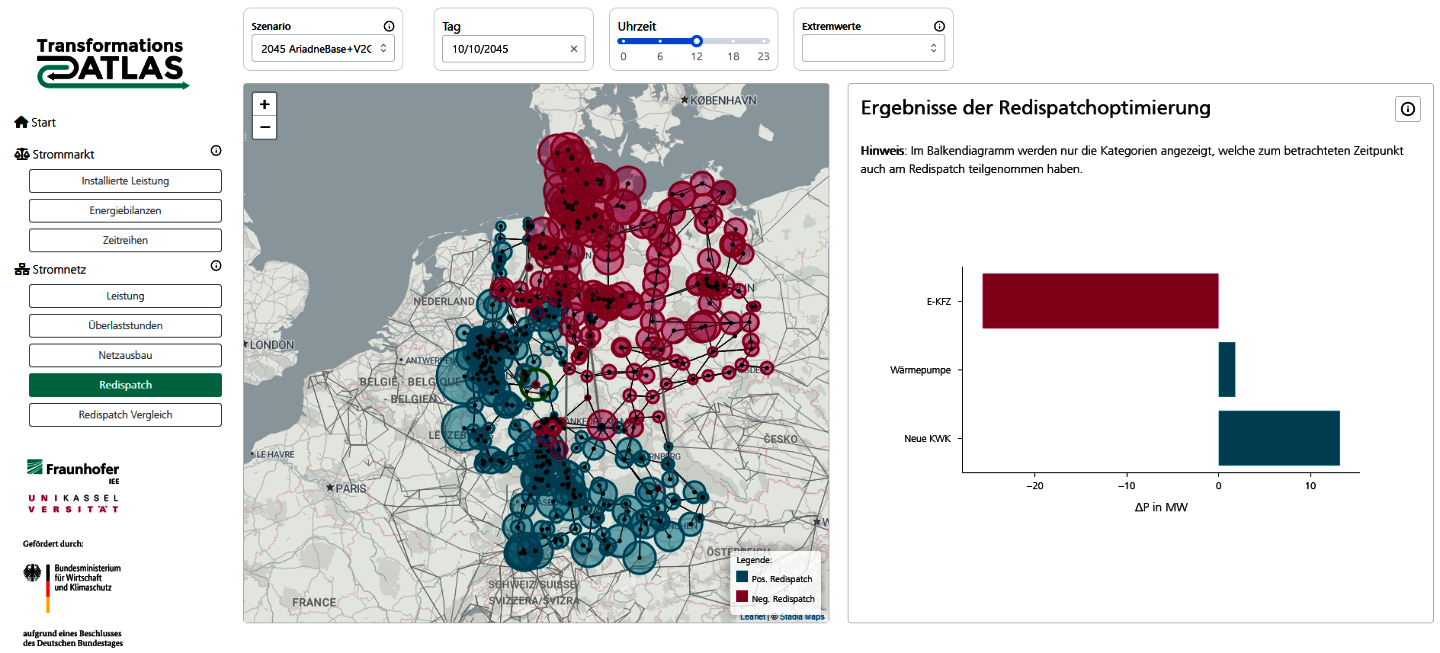The image size is (1440, 653).
Task: Clear the date with the X icon
Action: click(574, 48)
